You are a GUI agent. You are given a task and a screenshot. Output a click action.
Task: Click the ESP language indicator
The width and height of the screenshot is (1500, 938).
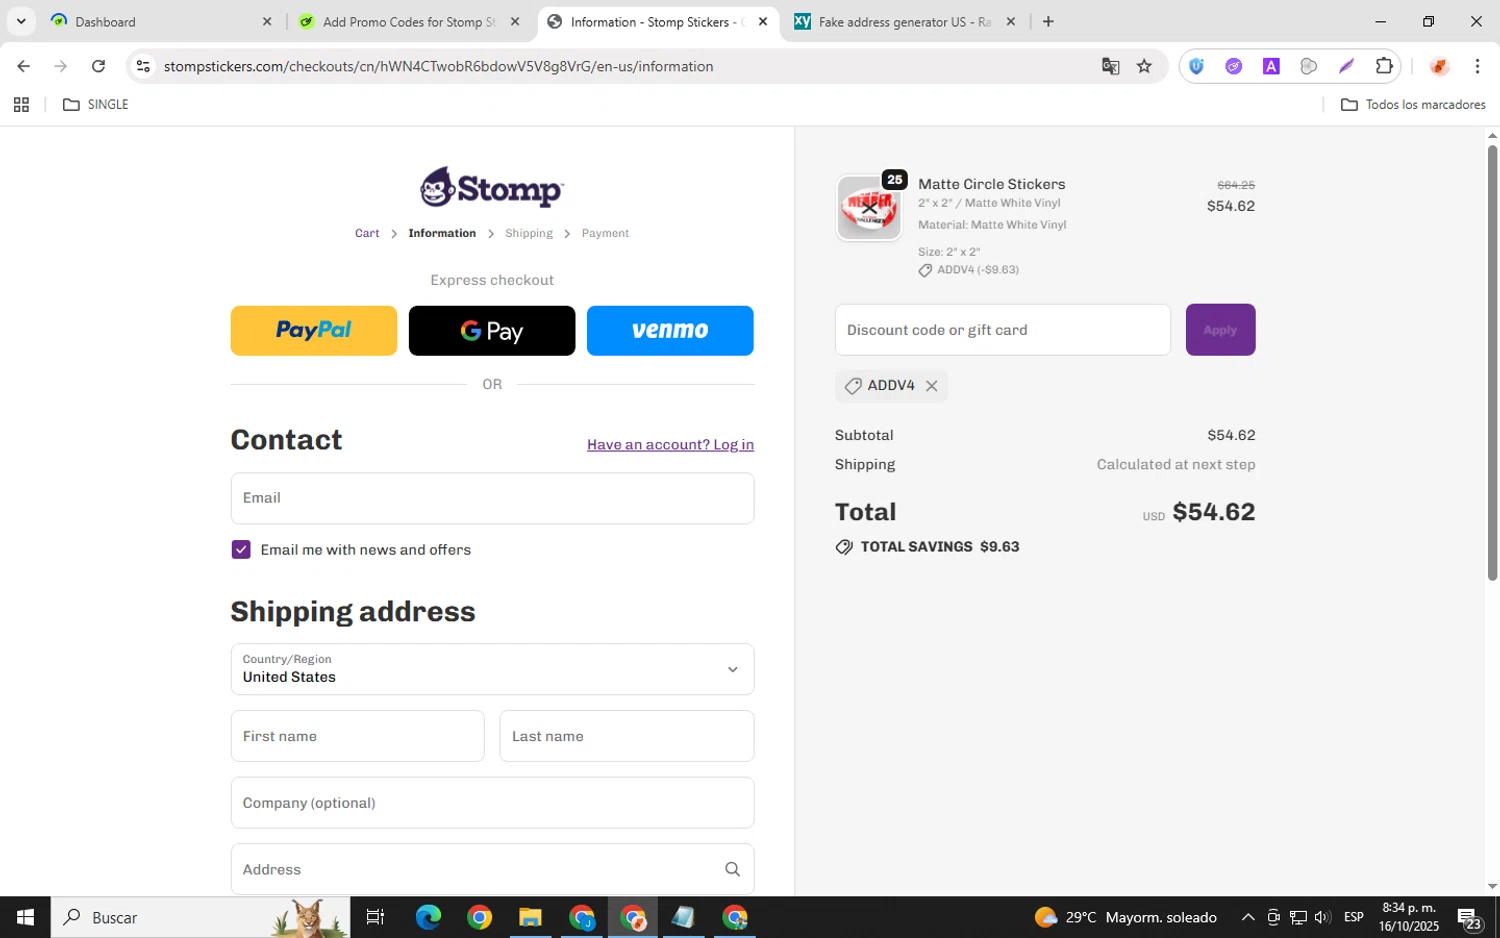(1354, 917)
